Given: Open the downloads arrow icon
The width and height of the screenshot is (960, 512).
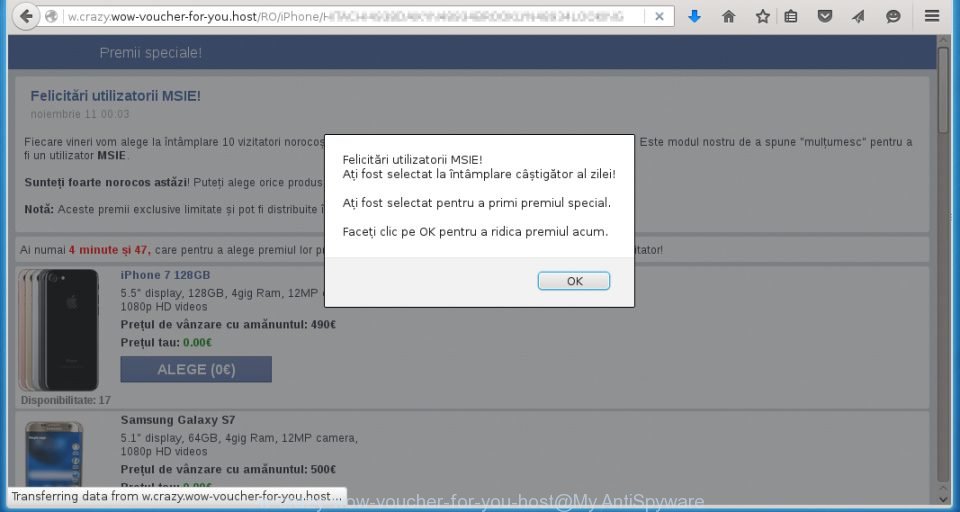Looking at the screenshot, I should pos(694,17).
